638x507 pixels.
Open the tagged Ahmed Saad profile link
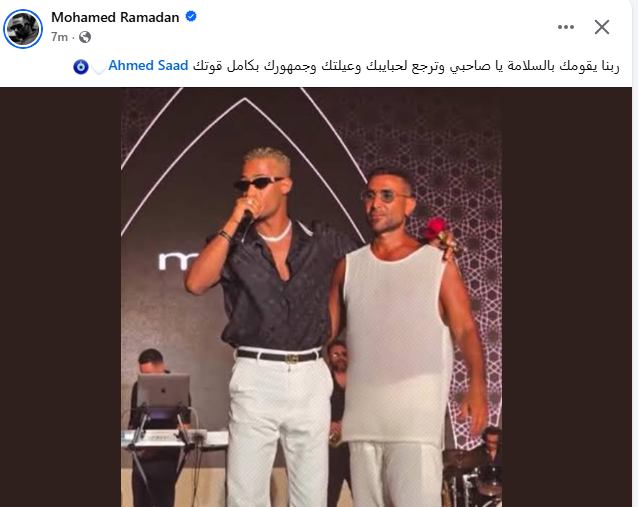148,66
